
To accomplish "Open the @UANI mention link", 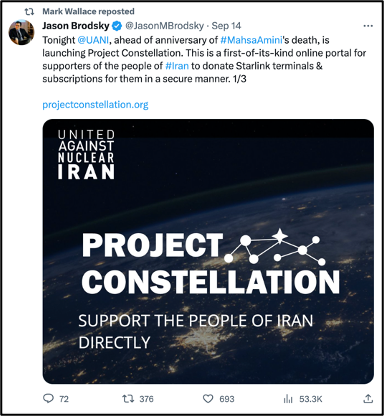I will [93, 40].
